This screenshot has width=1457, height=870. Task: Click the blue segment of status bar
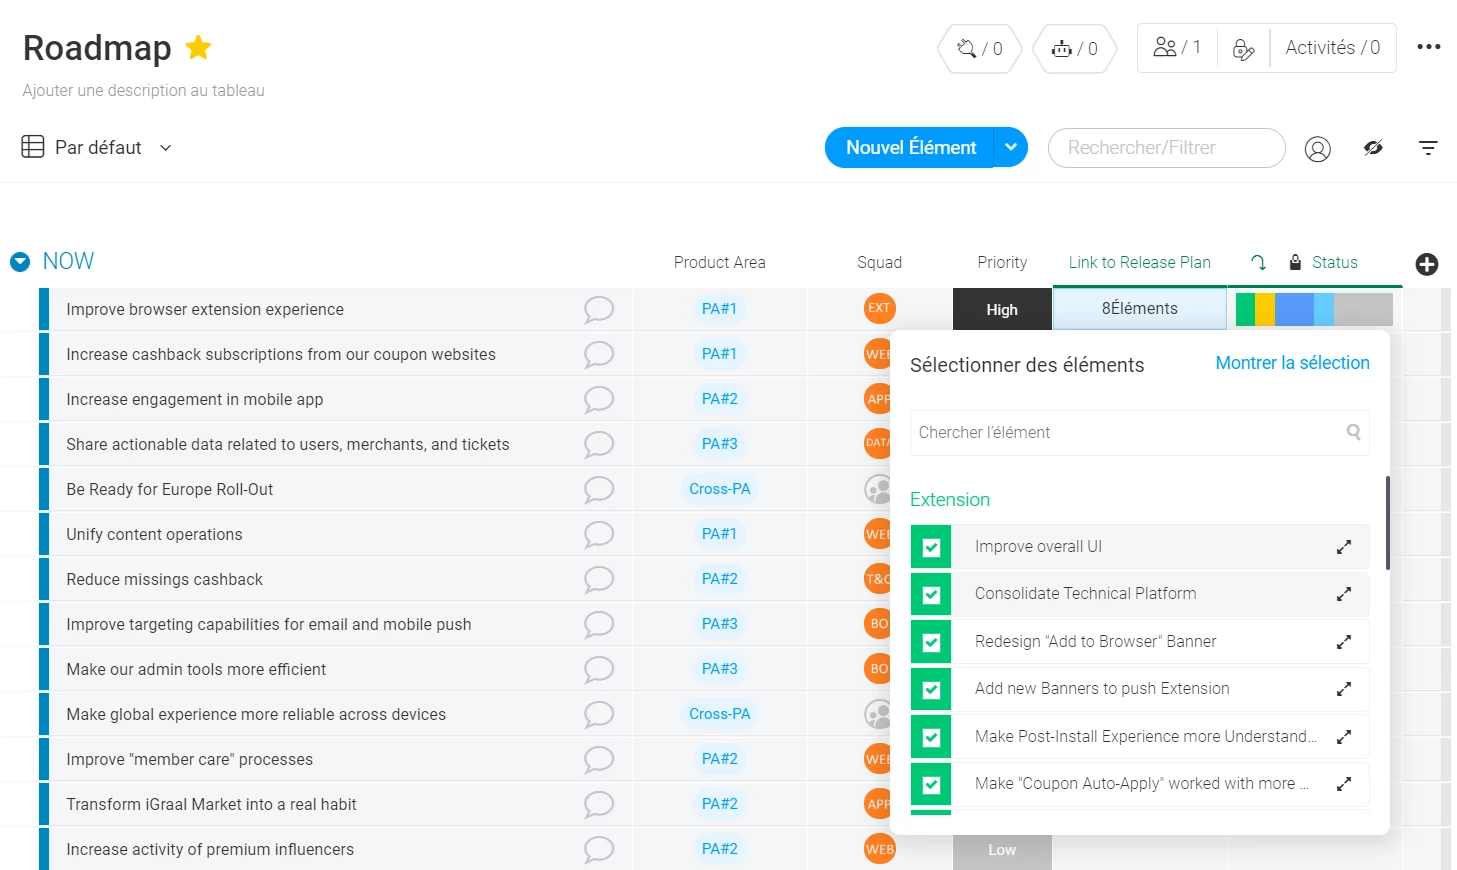pos(1294,310)
